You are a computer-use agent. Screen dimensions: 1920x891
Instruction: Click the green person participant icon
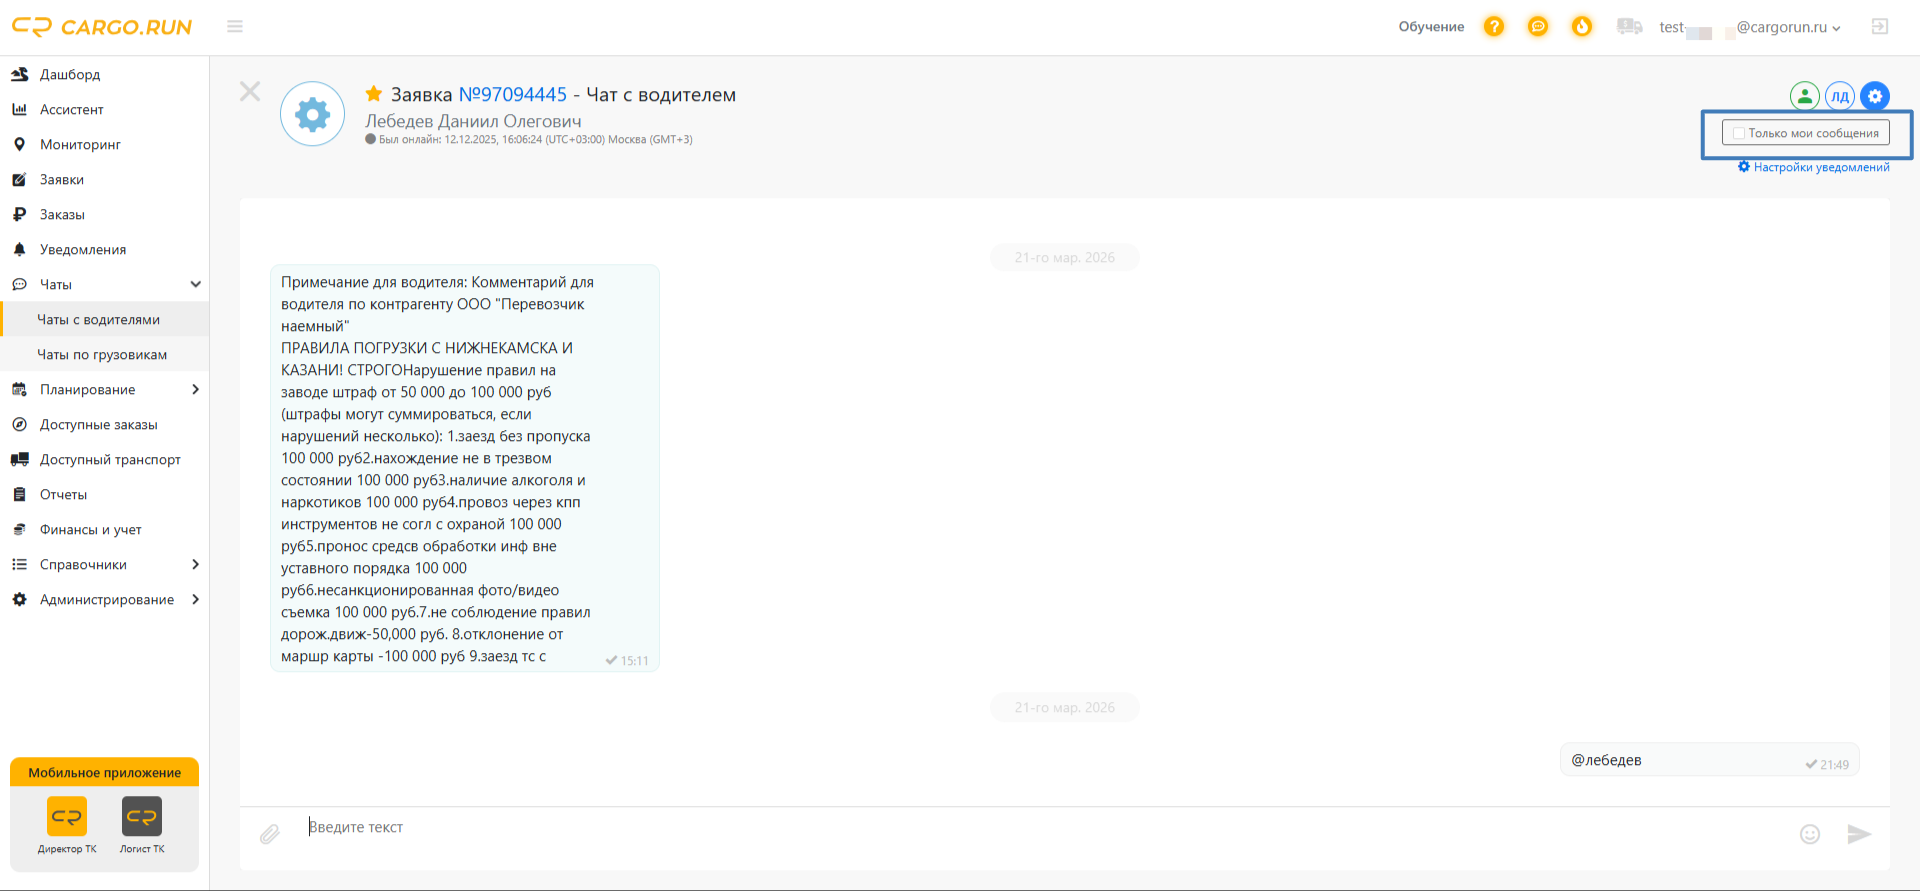click(1804, 96)
